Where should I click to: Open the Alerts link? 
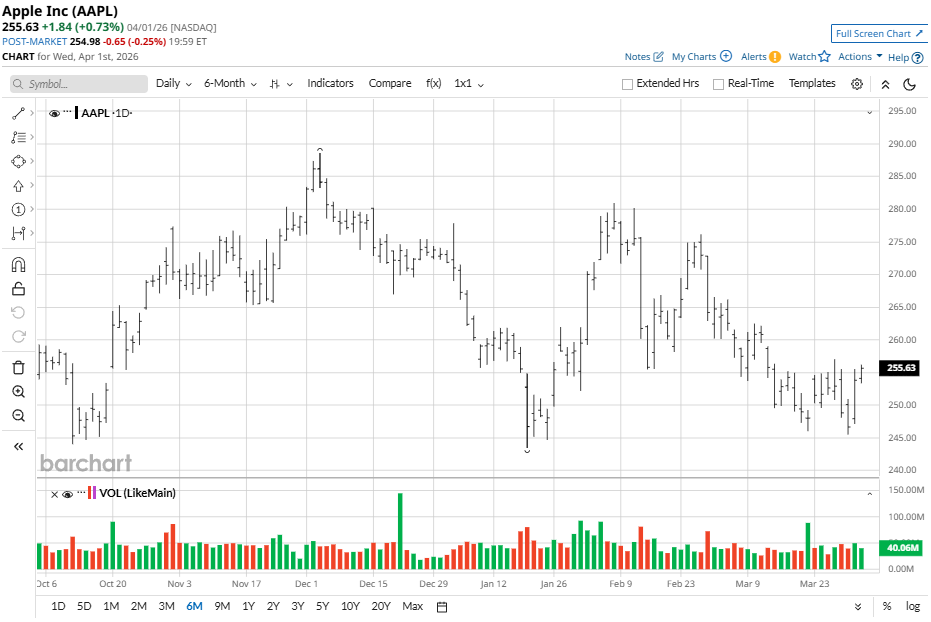tap(753, 56)
